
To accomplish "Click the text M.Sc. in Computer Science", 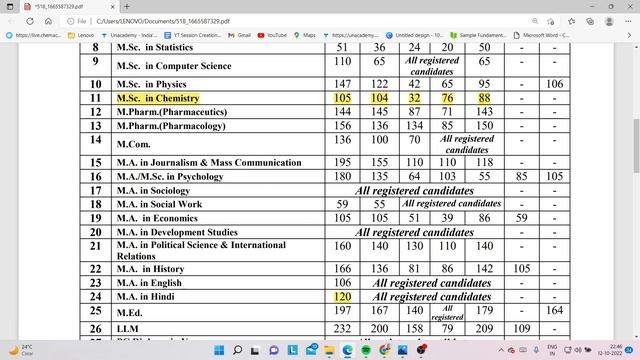I will 174,66.
